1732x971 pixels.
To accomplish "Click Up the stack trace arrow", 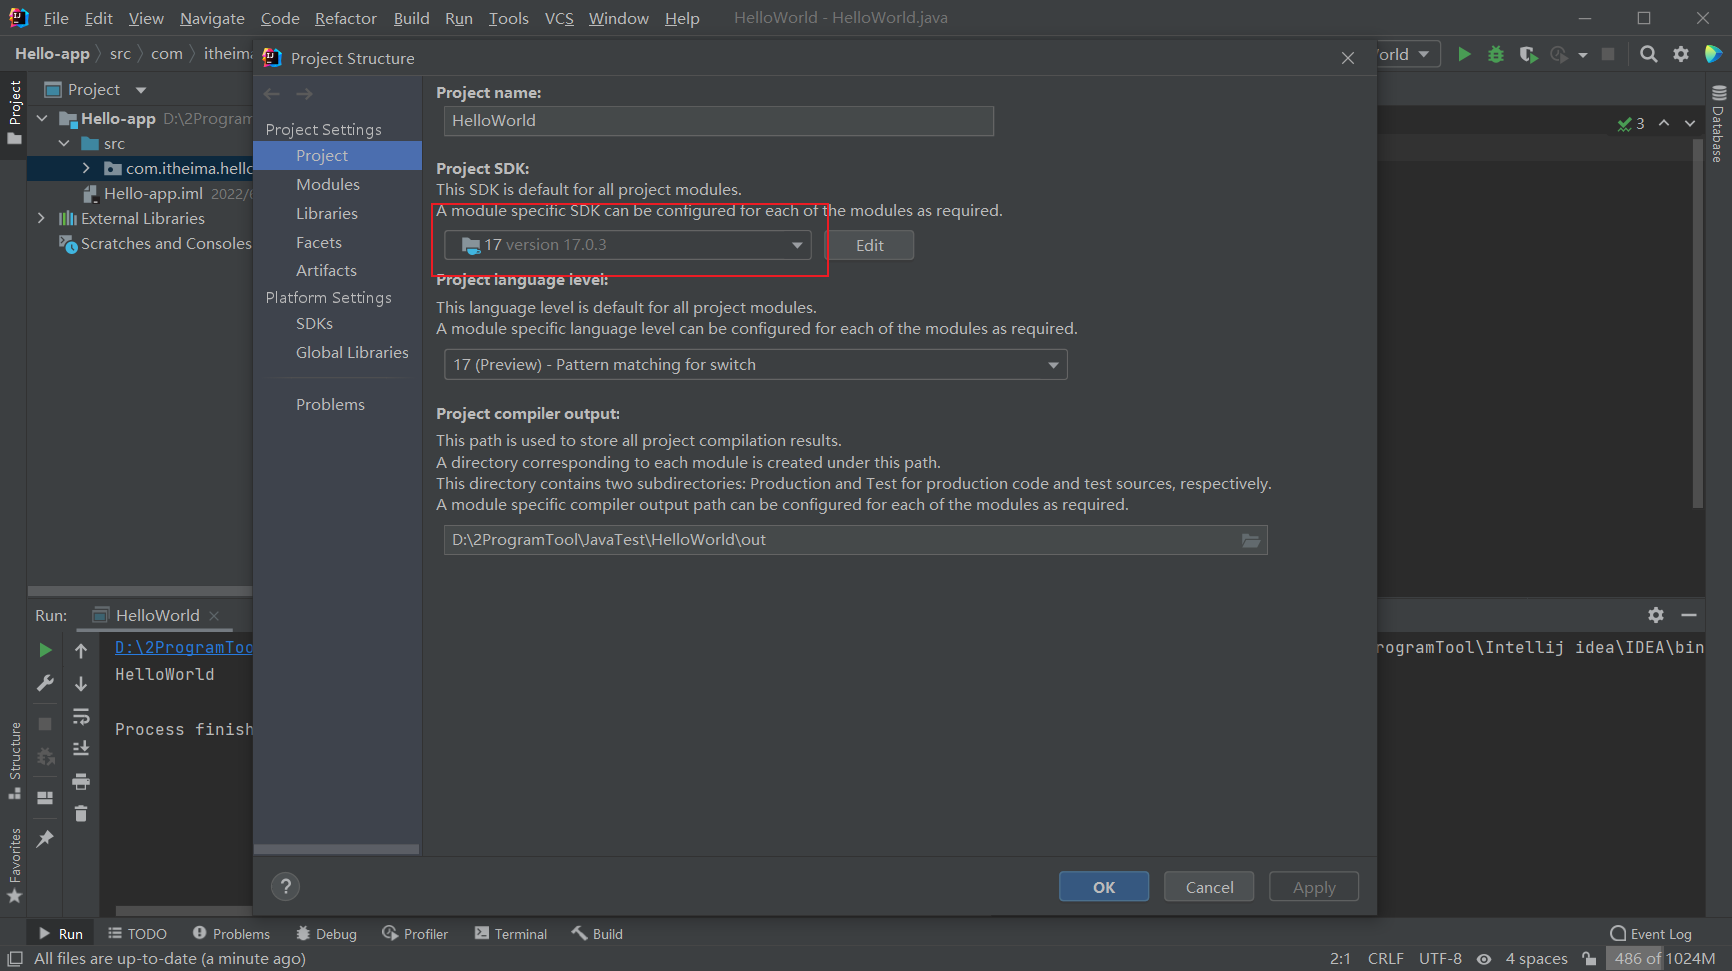I will point(81,651).
